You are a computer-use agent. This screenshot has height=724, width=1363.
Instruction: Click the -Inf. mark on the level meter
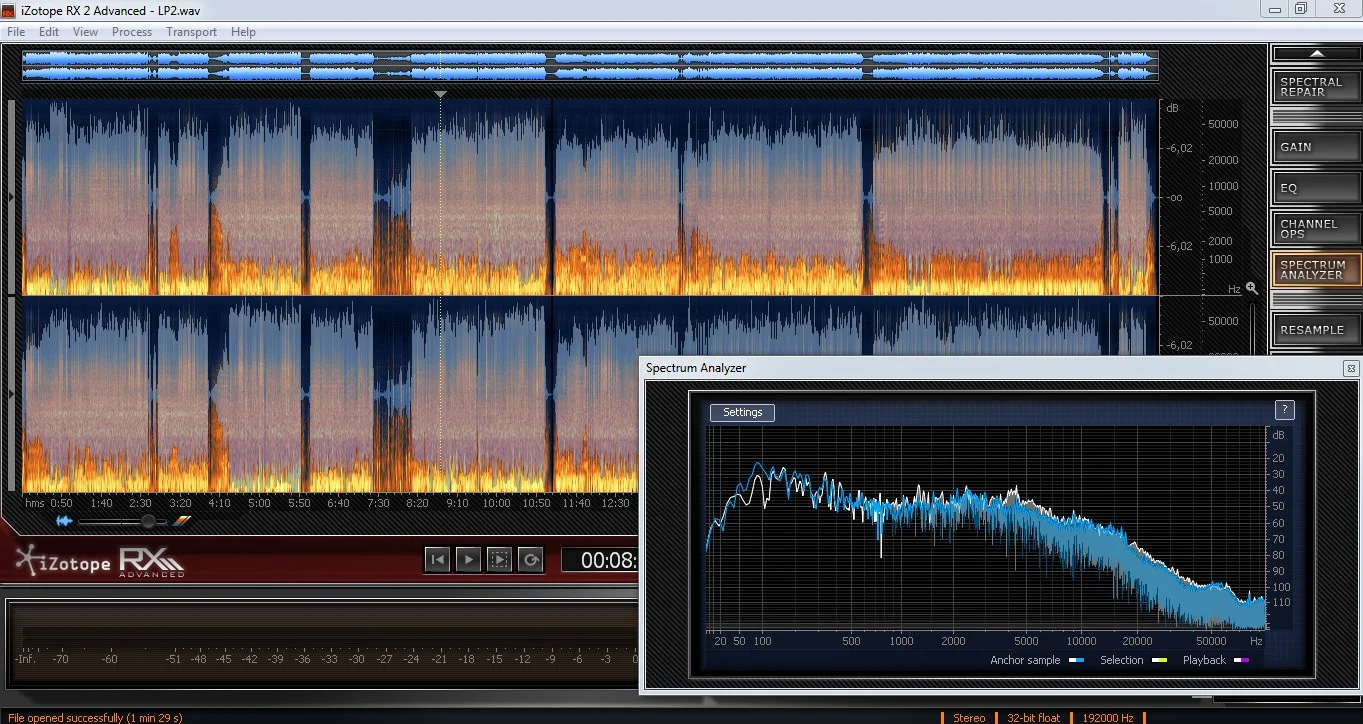click(x=26, y=659)
